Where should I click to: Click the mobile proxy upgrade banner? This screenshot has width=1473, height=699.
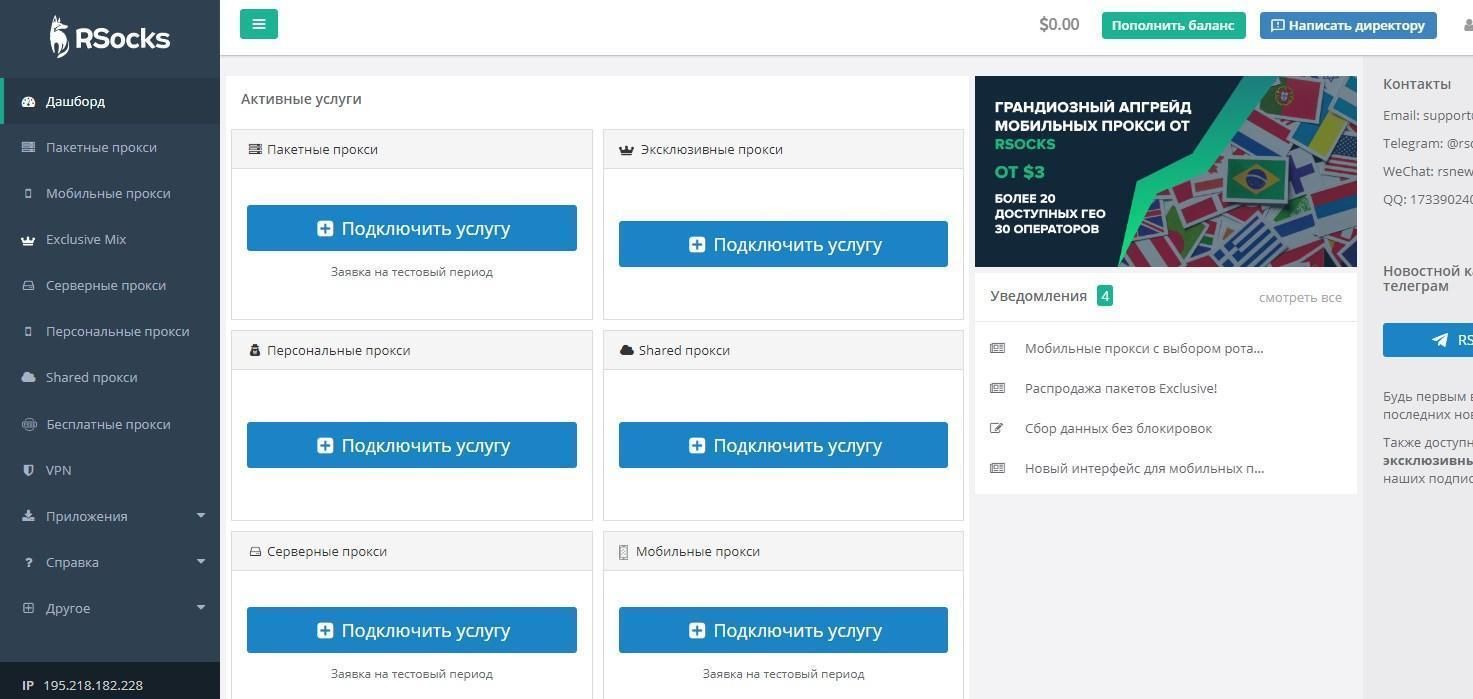click(x=1166, y=172)
